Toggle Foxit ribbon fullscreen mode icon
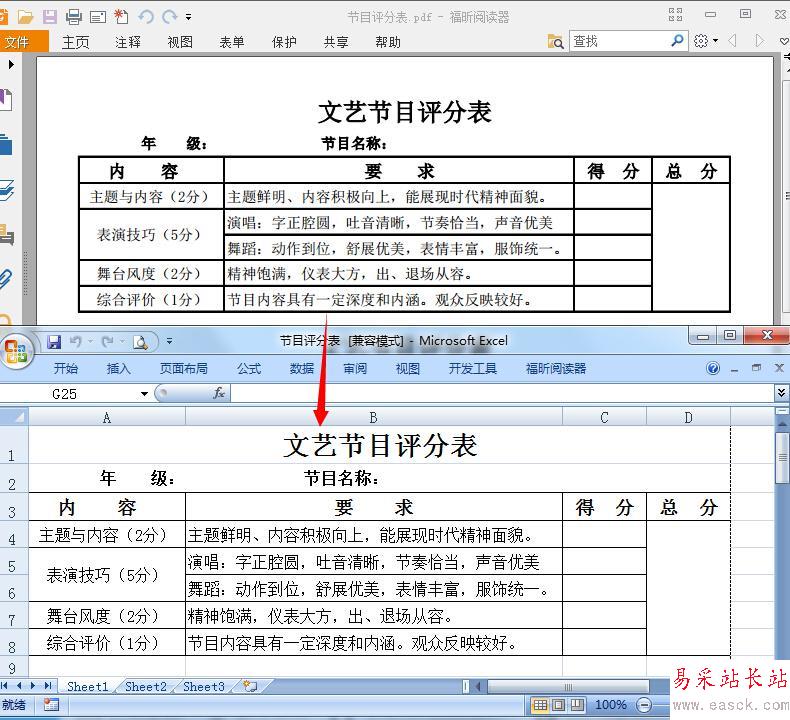 [x=676, y=15]
